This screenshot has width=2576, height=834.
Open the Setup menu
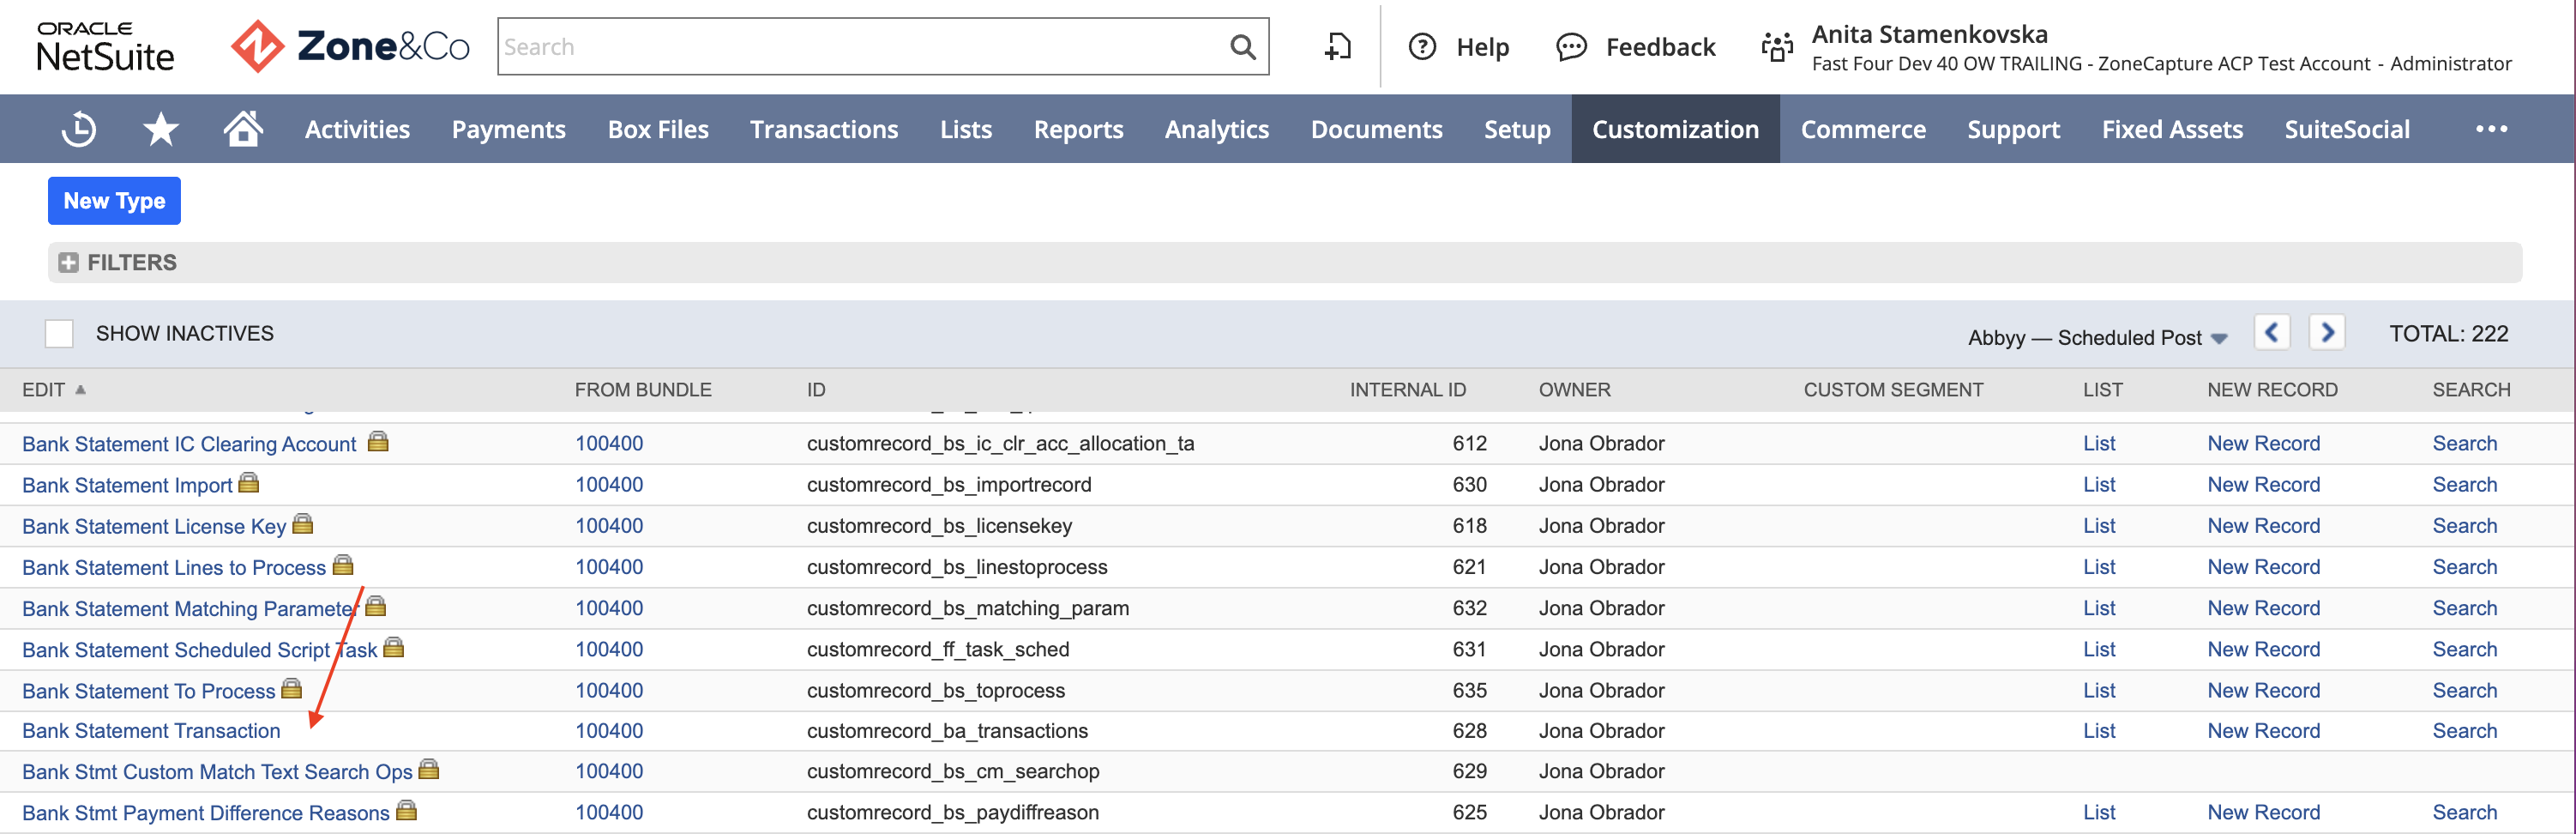pos(1517,129)
